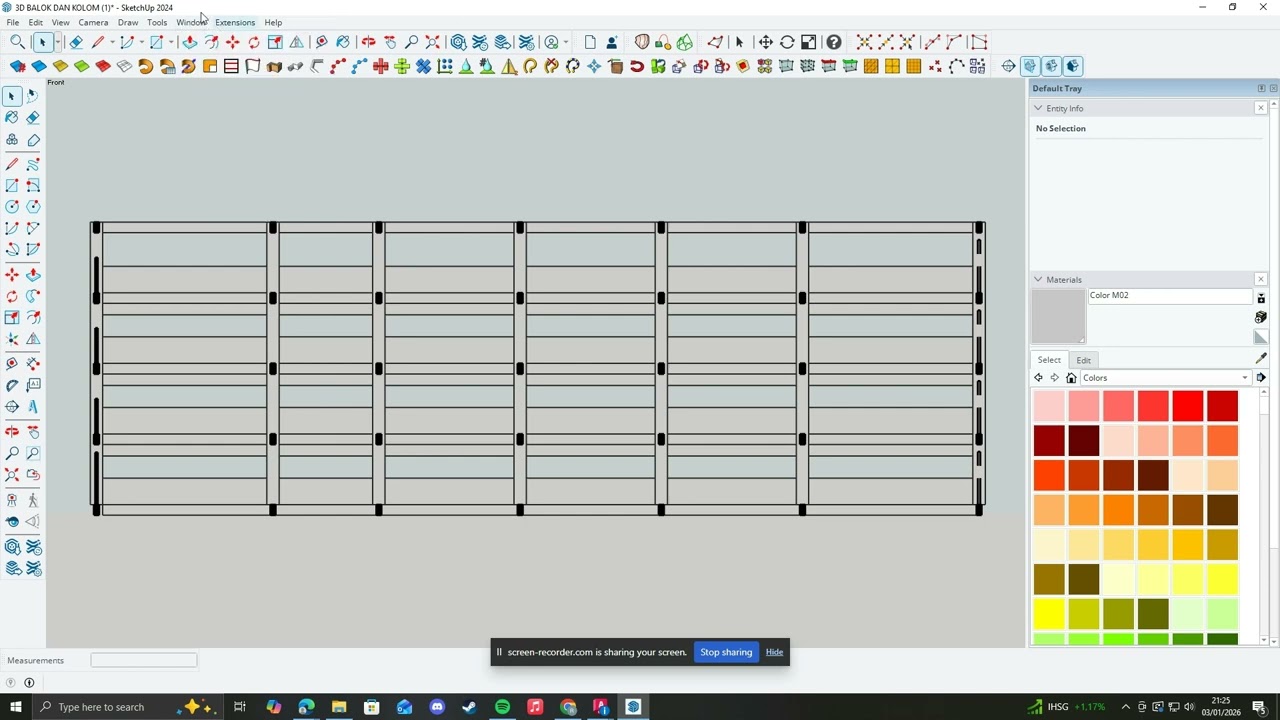The width and height of the screenshot is (1280, 720).
Task: Choose the Rectangle tool in left toolbar
Action: 12,186
